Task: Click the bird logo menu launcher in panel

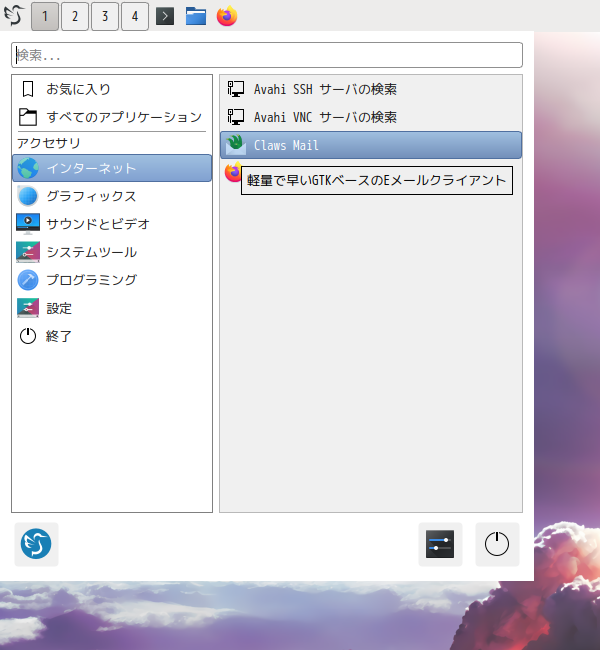Action: coord(15,16)
